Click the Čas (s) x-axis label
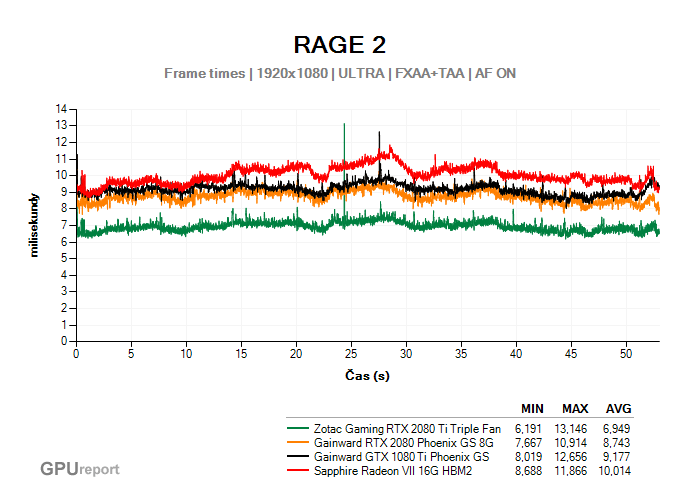 pyautogui.click(x=367, y=376)
